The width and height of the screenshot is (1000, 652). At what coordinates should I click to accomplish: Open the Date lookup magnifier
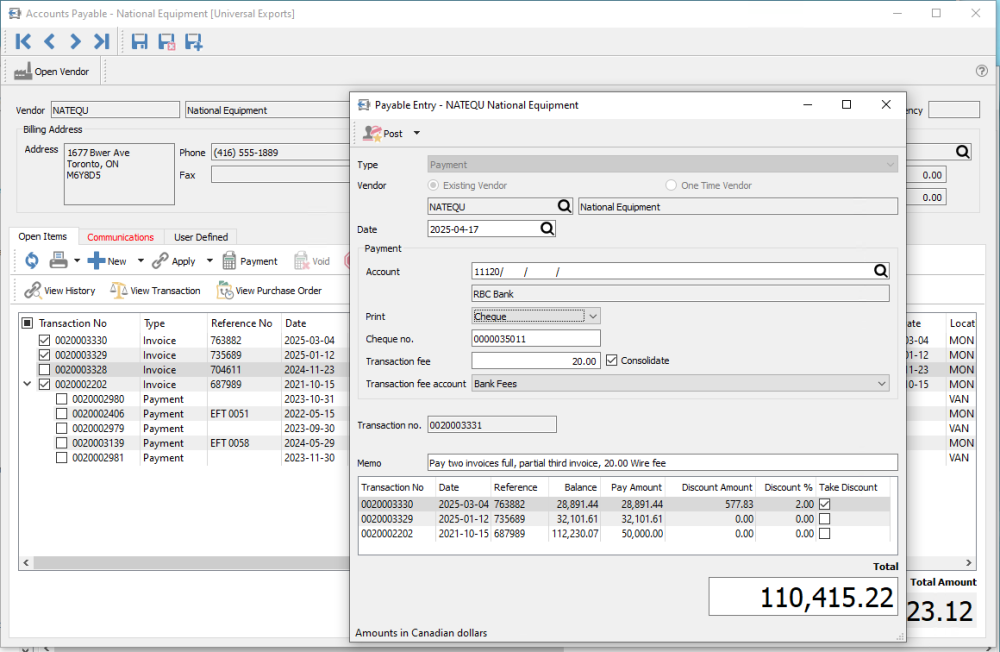[547, 228]
